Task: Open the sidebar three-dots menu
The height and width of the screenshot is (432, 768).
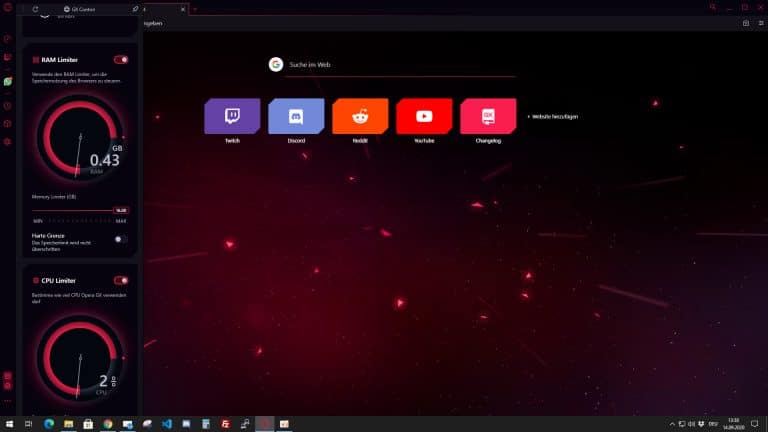Action: (7, 401)
